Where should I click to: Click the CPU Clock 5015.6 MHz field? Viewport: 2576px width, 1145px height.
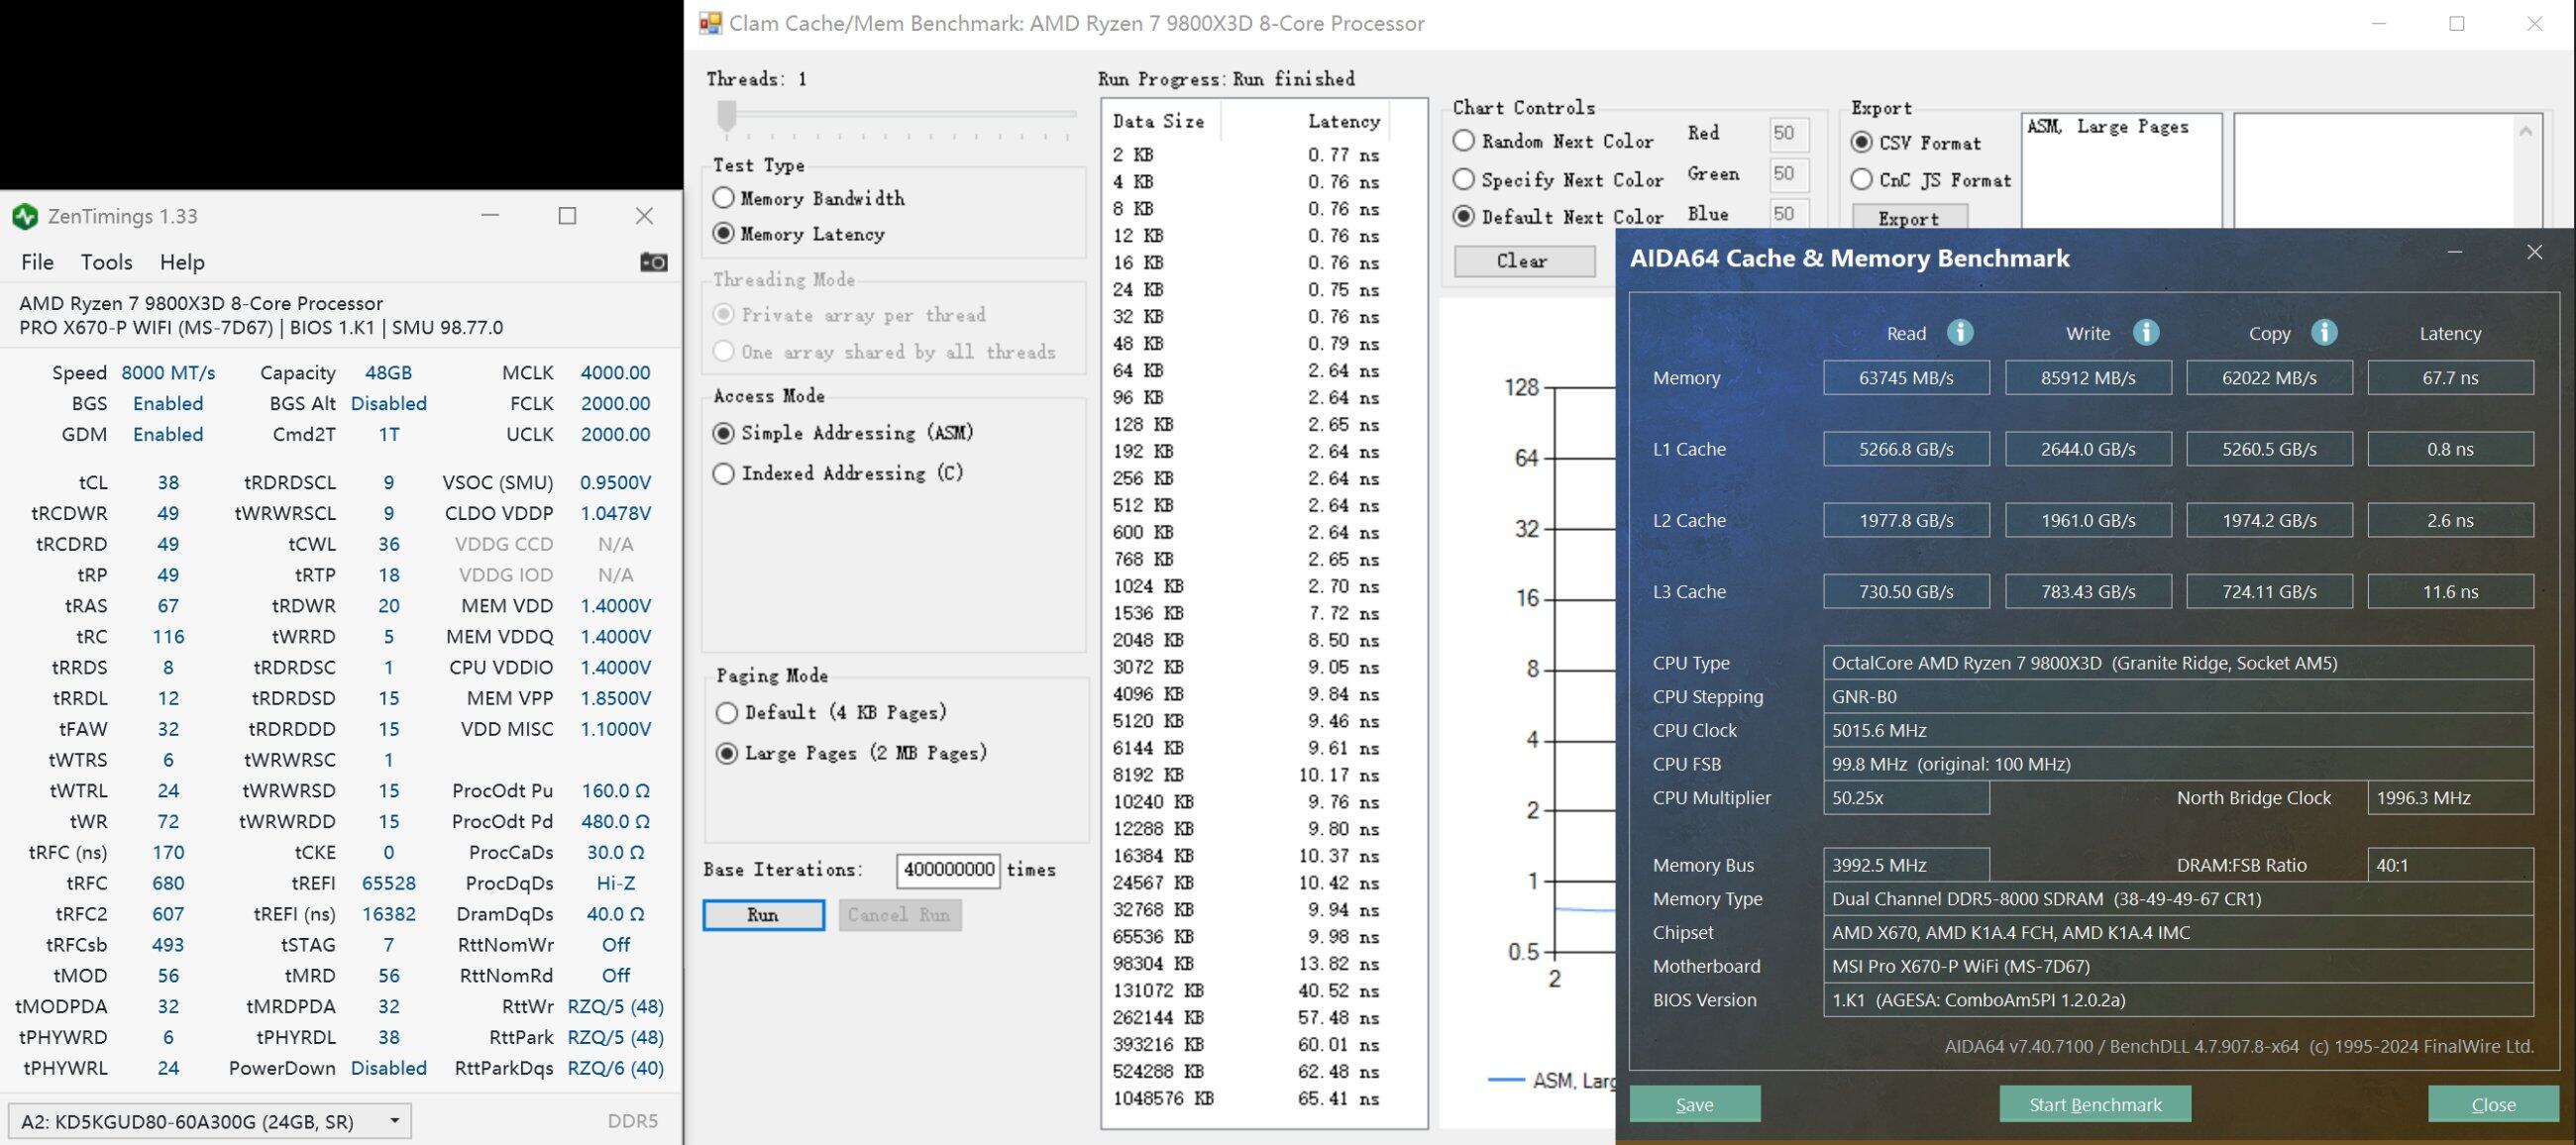(2178, 730)
